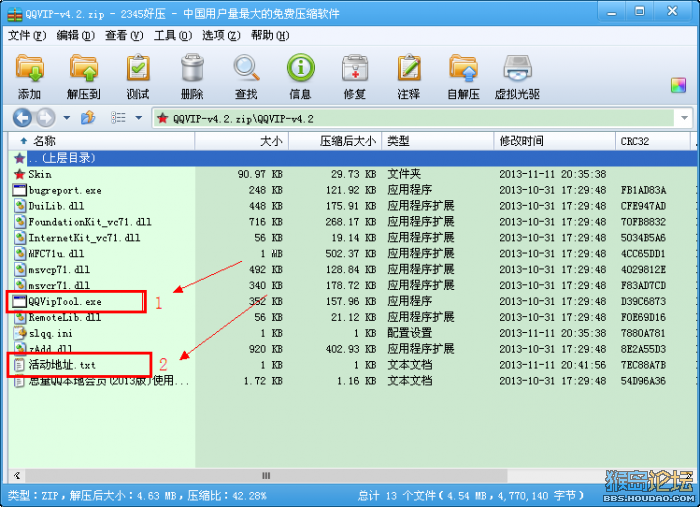Image resolution: width=700 pixels, height=507 pixels.
Task: Open the 查看(V) menu
Action: 124,35
